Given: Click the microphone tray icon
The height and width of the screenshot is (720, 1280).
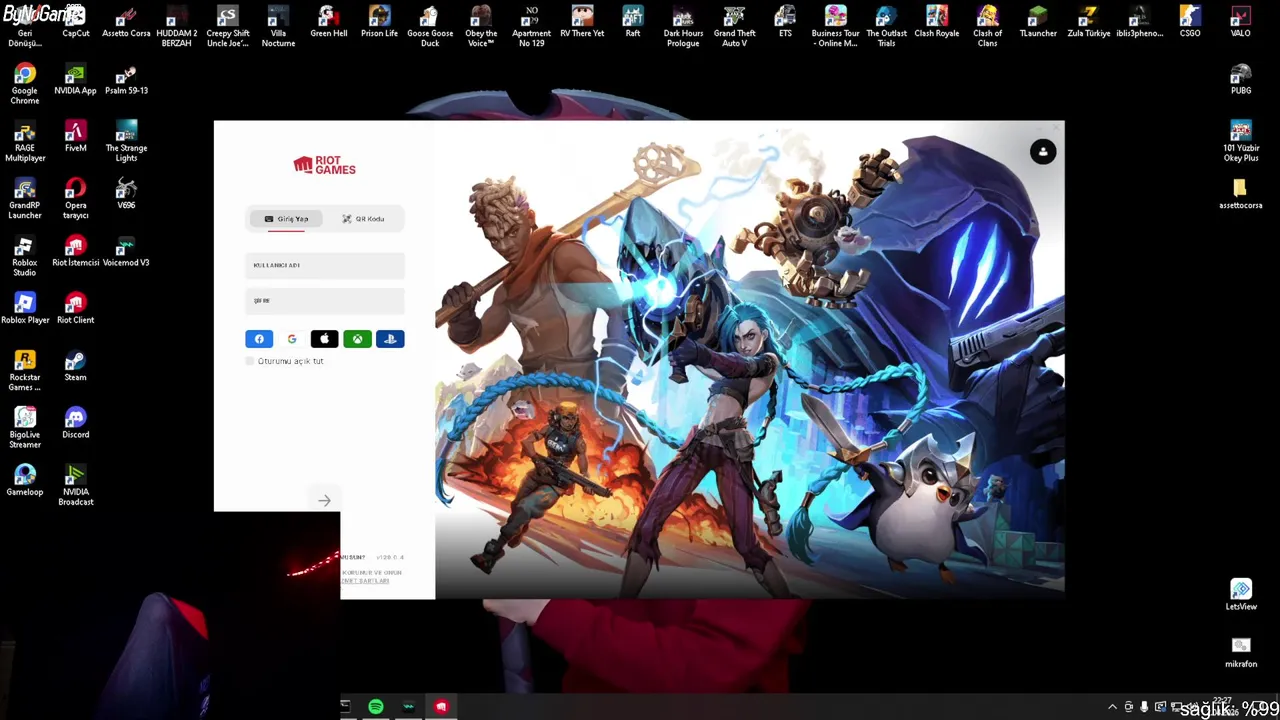Looking at the screenshot, I should click(x=1144, y=707).
